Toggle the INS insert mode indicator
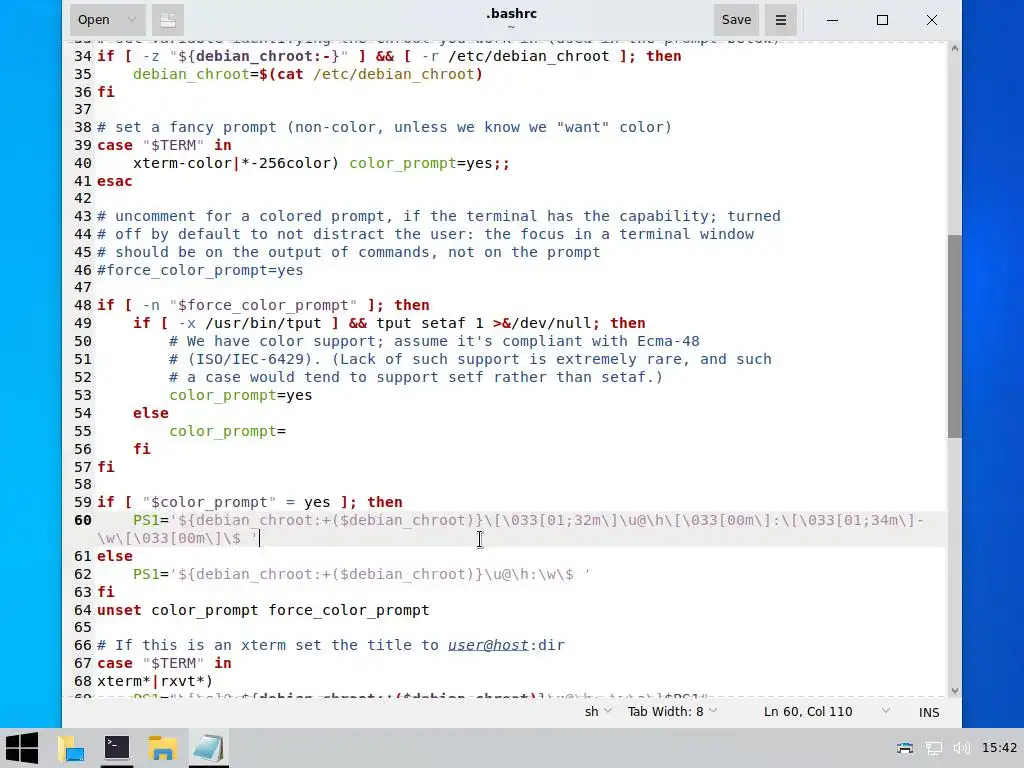1024x768 pixels. 929,712
